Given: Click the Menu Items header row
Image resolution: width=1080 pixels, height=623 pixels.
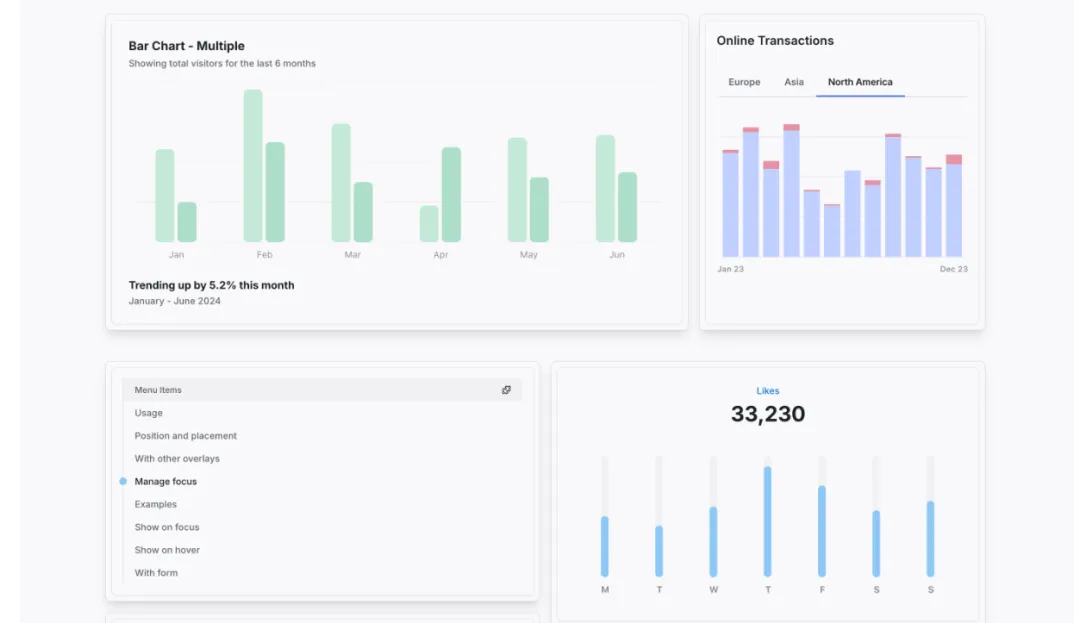Looking at the screenshot, I should tap(322, 390).
